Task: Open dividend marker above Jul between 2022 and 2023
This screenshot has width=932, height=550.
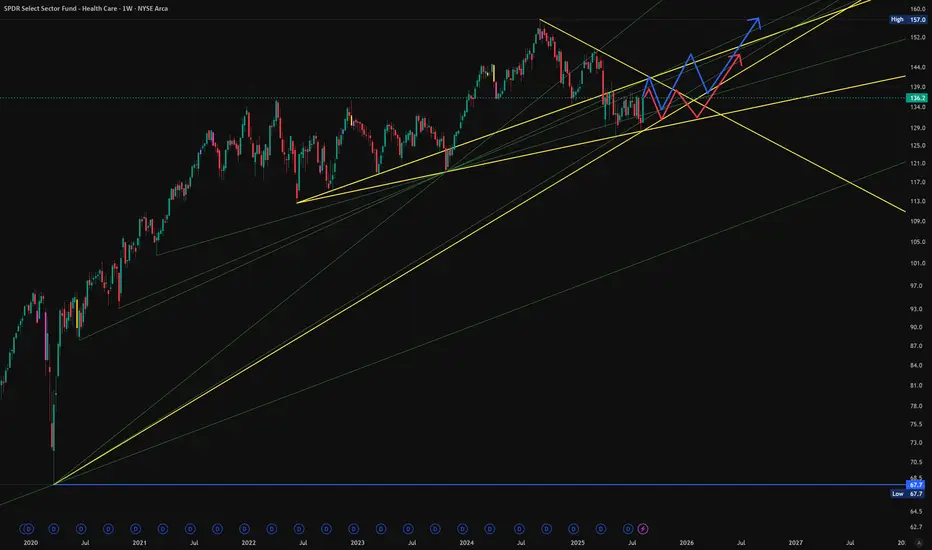Action: point(299,529)
